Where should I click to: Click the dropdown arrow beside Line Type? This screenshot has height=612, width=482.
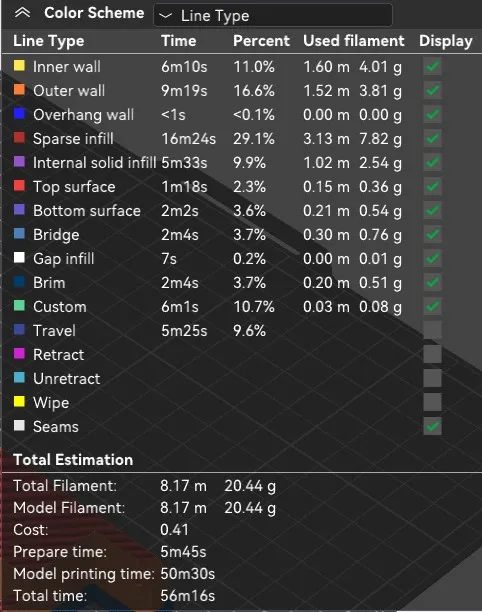coord(166,16)
